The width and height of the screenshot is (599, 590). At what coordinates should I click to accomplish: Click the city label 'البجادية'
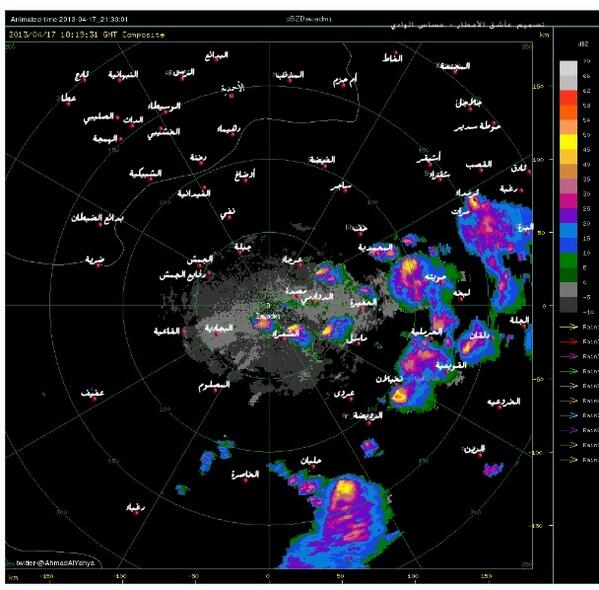pyautogui.click(x=219, y=328)
